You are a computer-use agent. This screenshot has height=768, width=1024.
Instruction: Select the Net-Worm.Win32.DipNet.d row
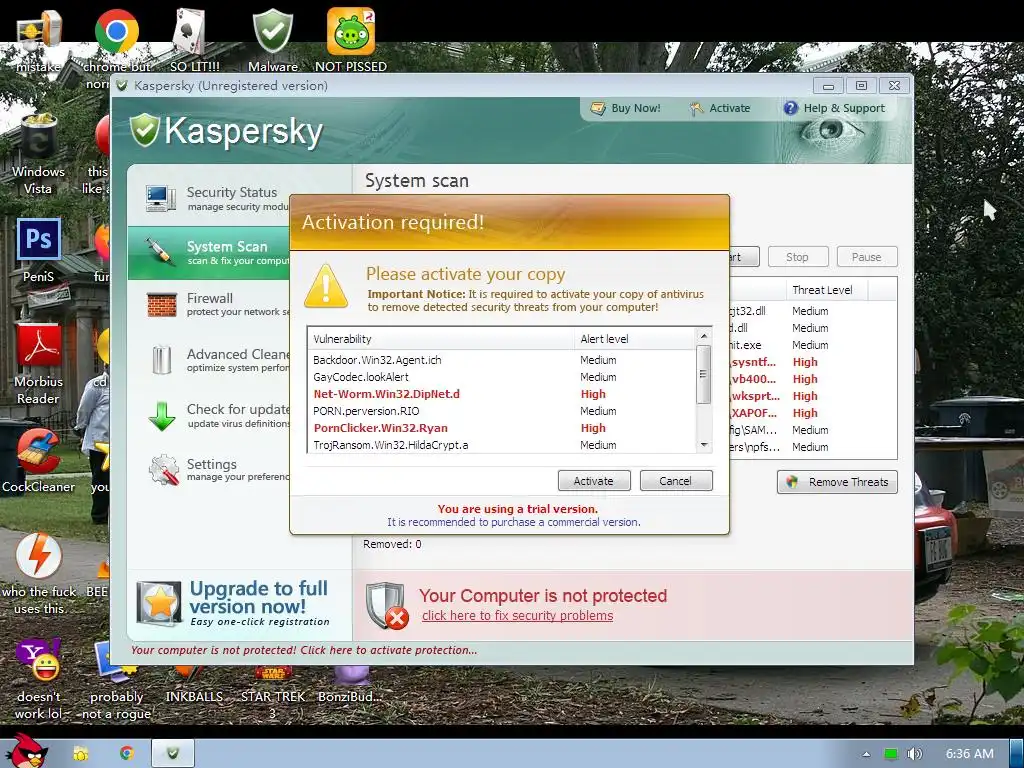502,394
